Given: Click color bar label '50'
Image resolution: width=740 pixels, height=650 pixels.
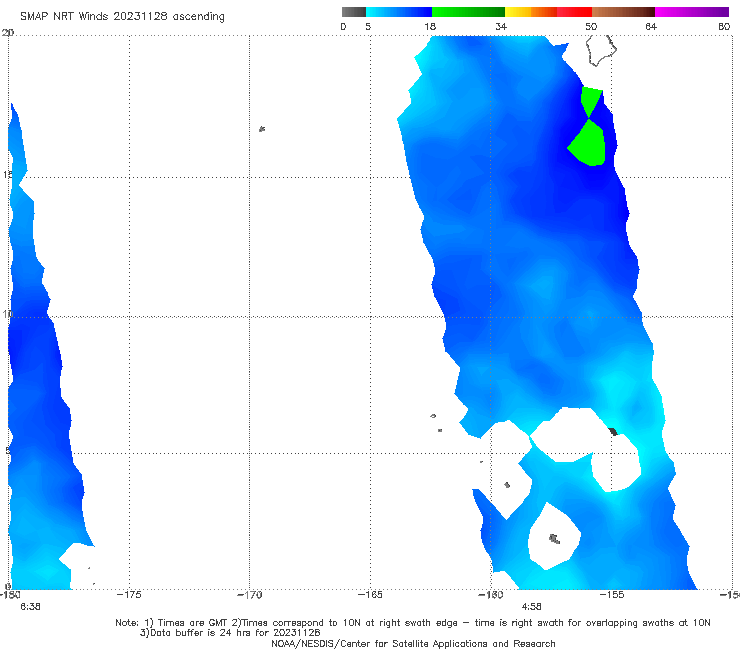Looking at the screenshot, I should click(x=591, y=26).
